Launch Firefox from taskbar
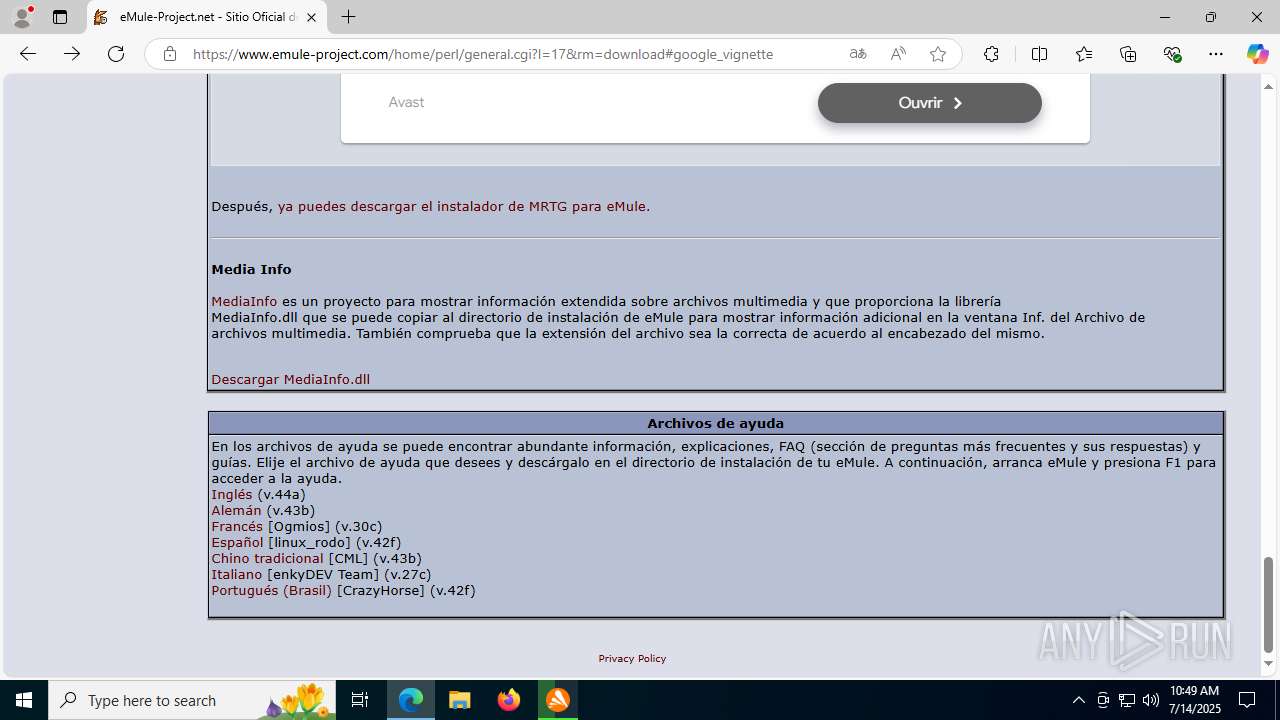Image resolution: width=1280 pixels, height=720 pixels. 509,700
